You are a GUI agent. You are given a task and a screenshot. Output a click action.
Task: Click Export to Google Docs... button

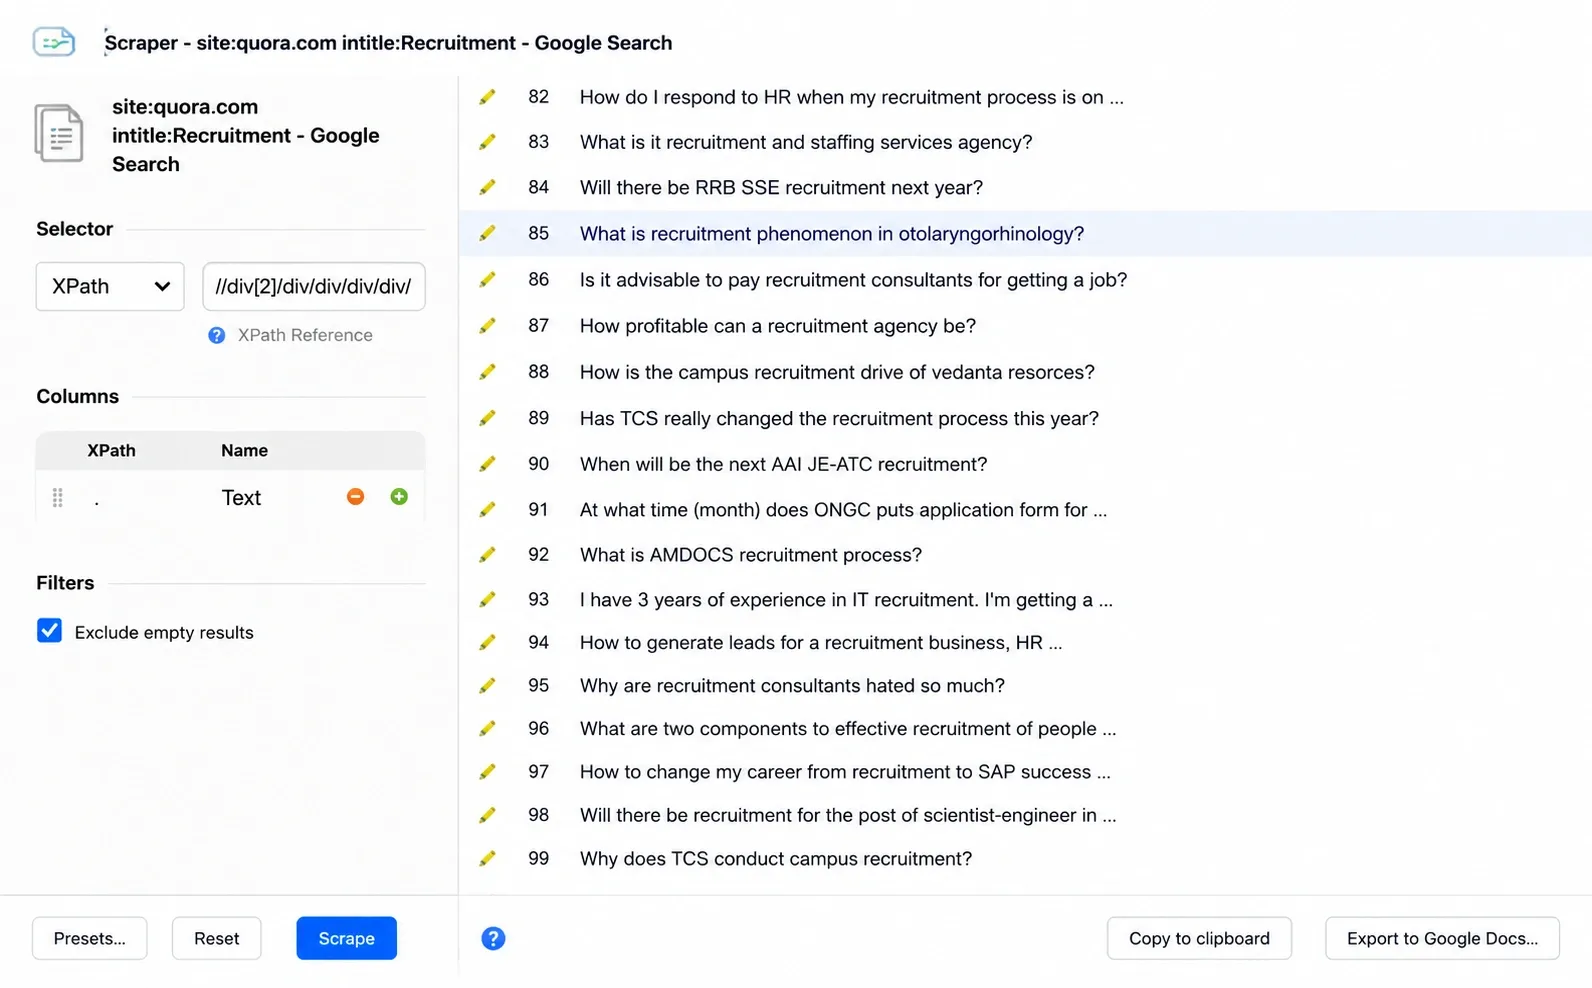[1442, 938]
